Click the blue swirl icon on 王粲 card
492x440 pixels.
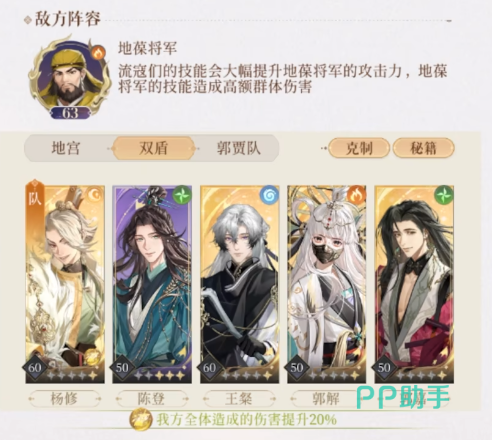click(x=269, y=195)
